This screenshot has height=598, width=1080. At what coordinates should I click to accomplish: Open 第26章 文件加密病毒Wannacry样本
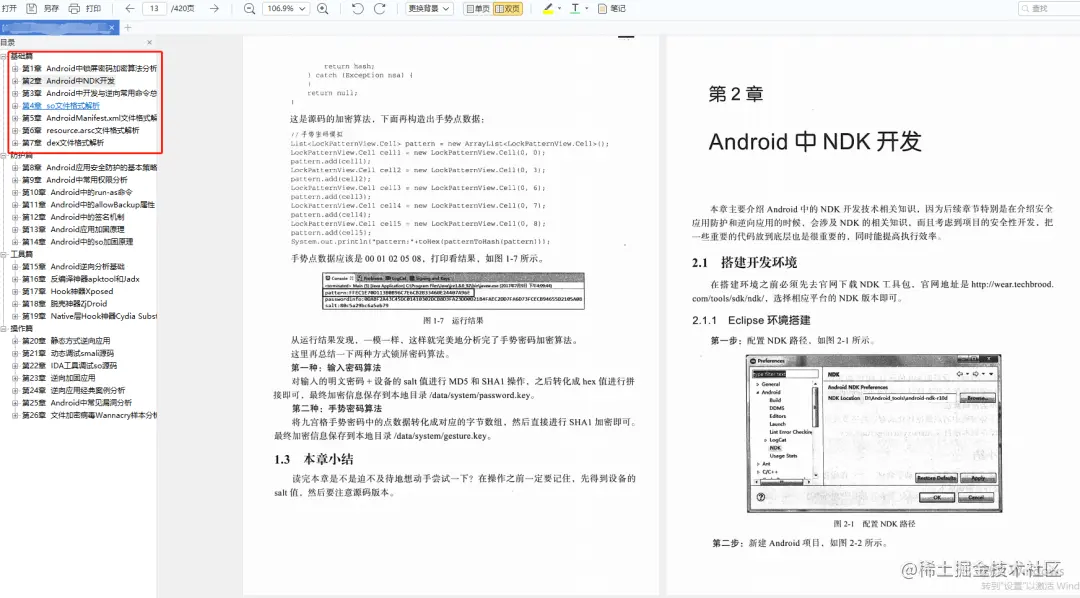click(x=90, y=415)
